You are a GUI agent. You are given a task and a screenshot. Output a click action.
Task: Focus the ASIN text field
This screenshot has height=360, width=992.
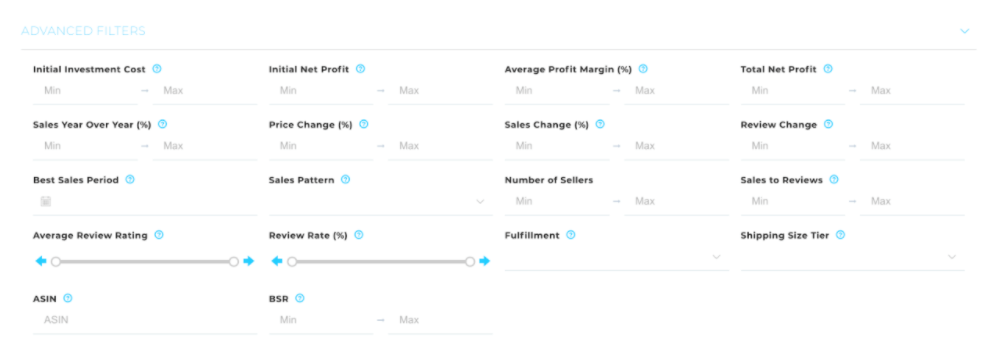tap(145, 320)
